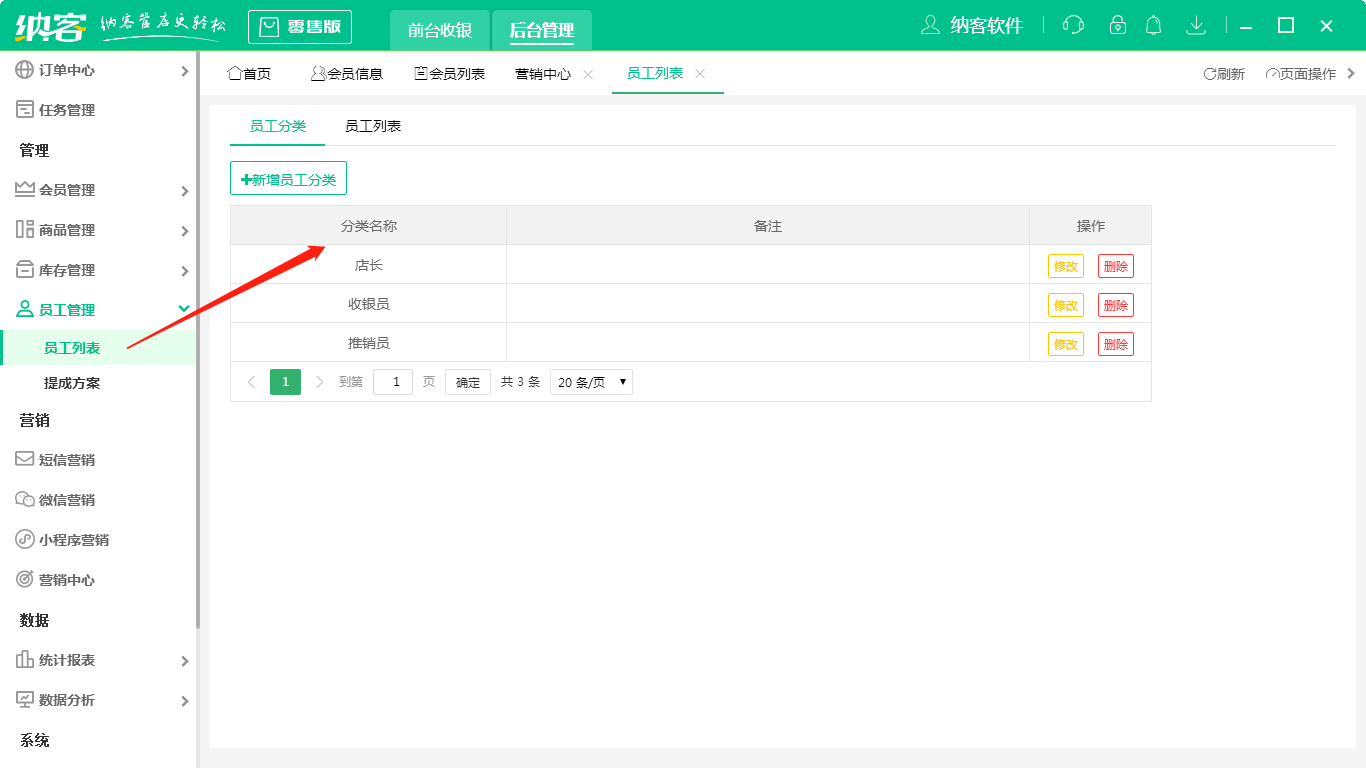Click the 纳客软件 user account icon
Screen dimensions: 1366x768
[931, 25]
